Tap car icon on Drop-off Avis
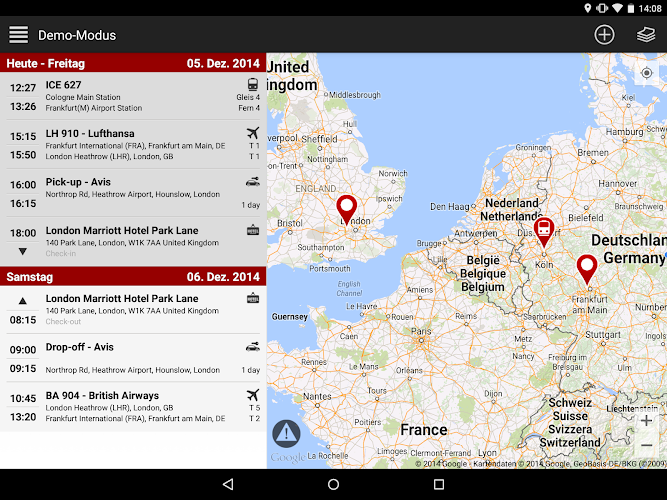Viewport: 667px width, 500px height. [253, 347]
